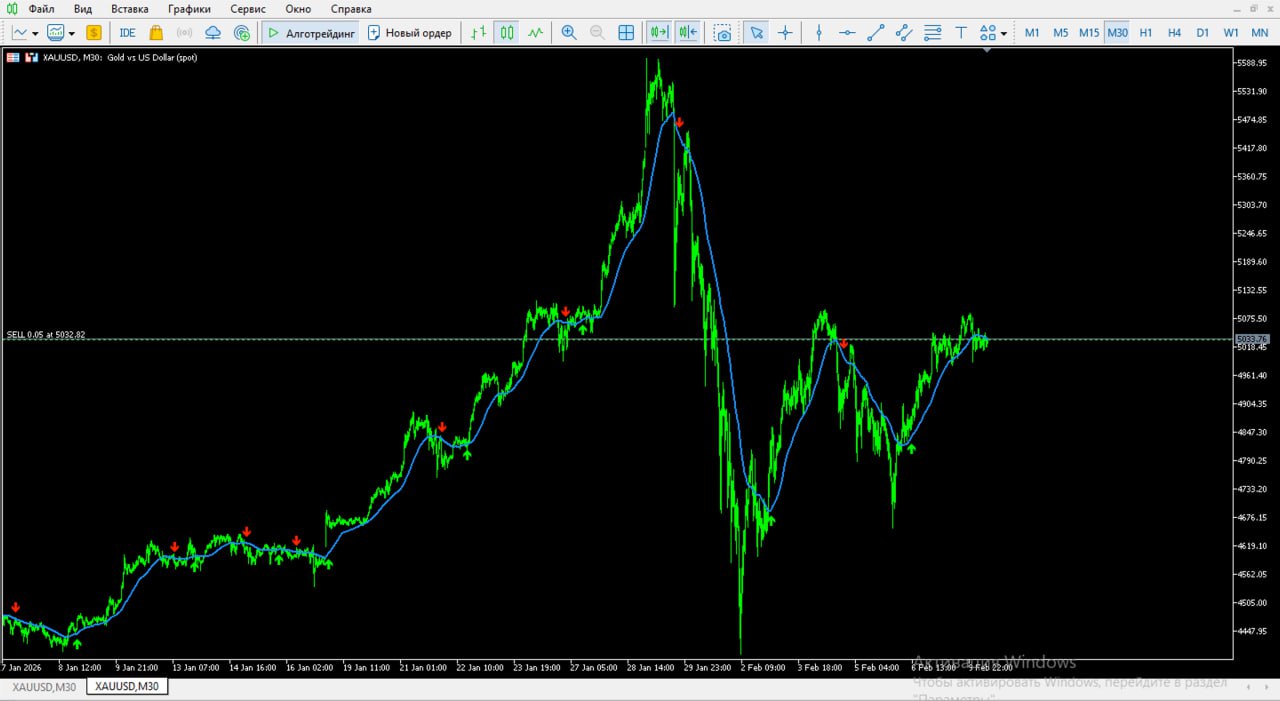The image size is (1280, 701).
Task: Zoom in on the chart with the magnifier
Action: (x=568, y=32)
